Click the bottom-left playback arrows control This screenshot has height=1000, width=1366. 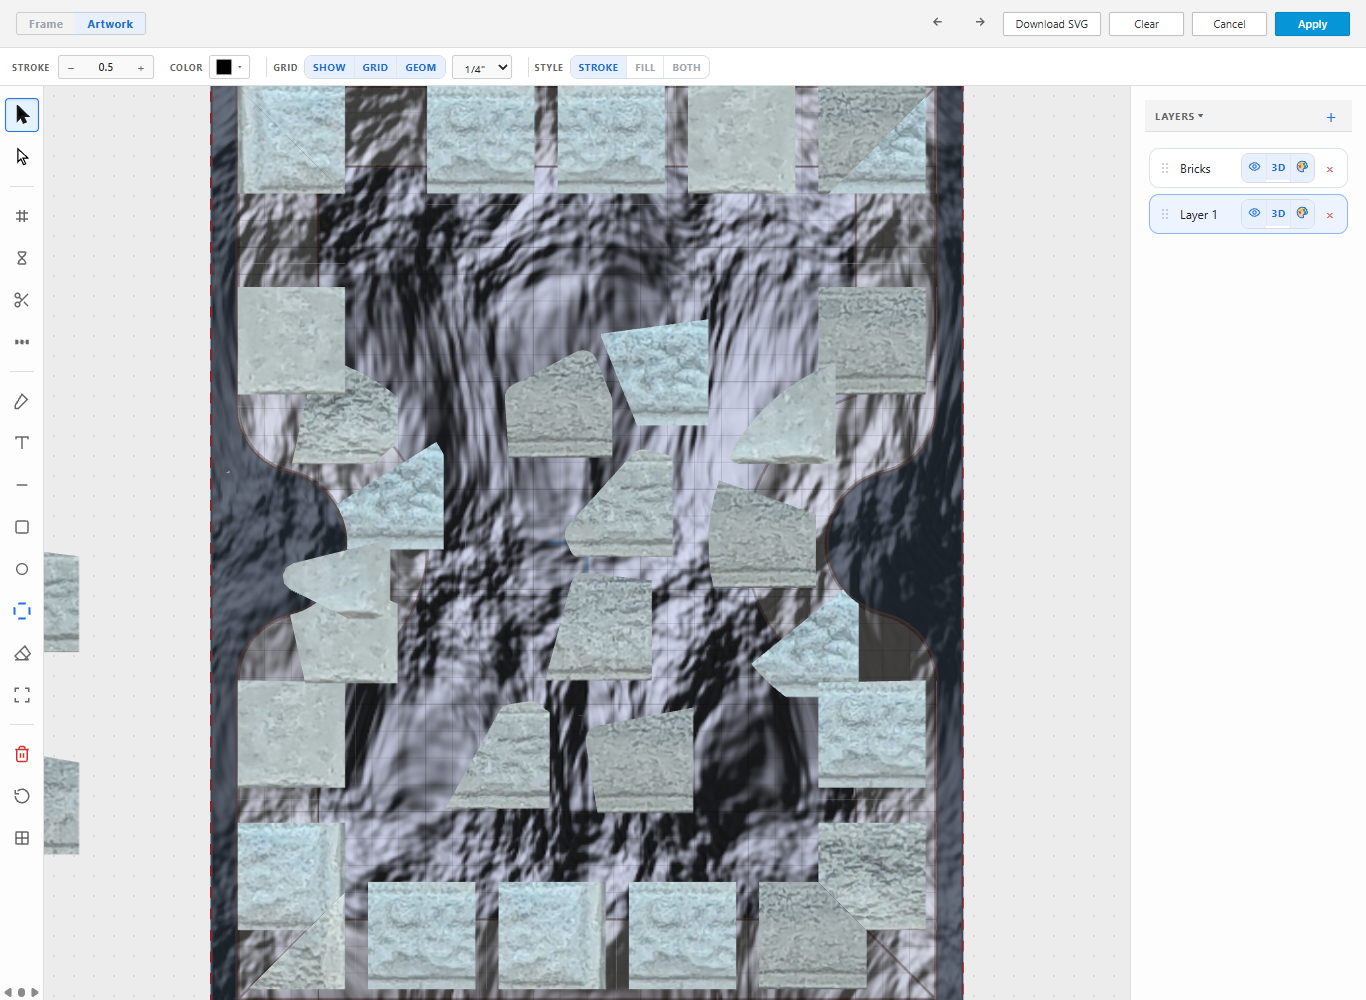click(22, 992)
